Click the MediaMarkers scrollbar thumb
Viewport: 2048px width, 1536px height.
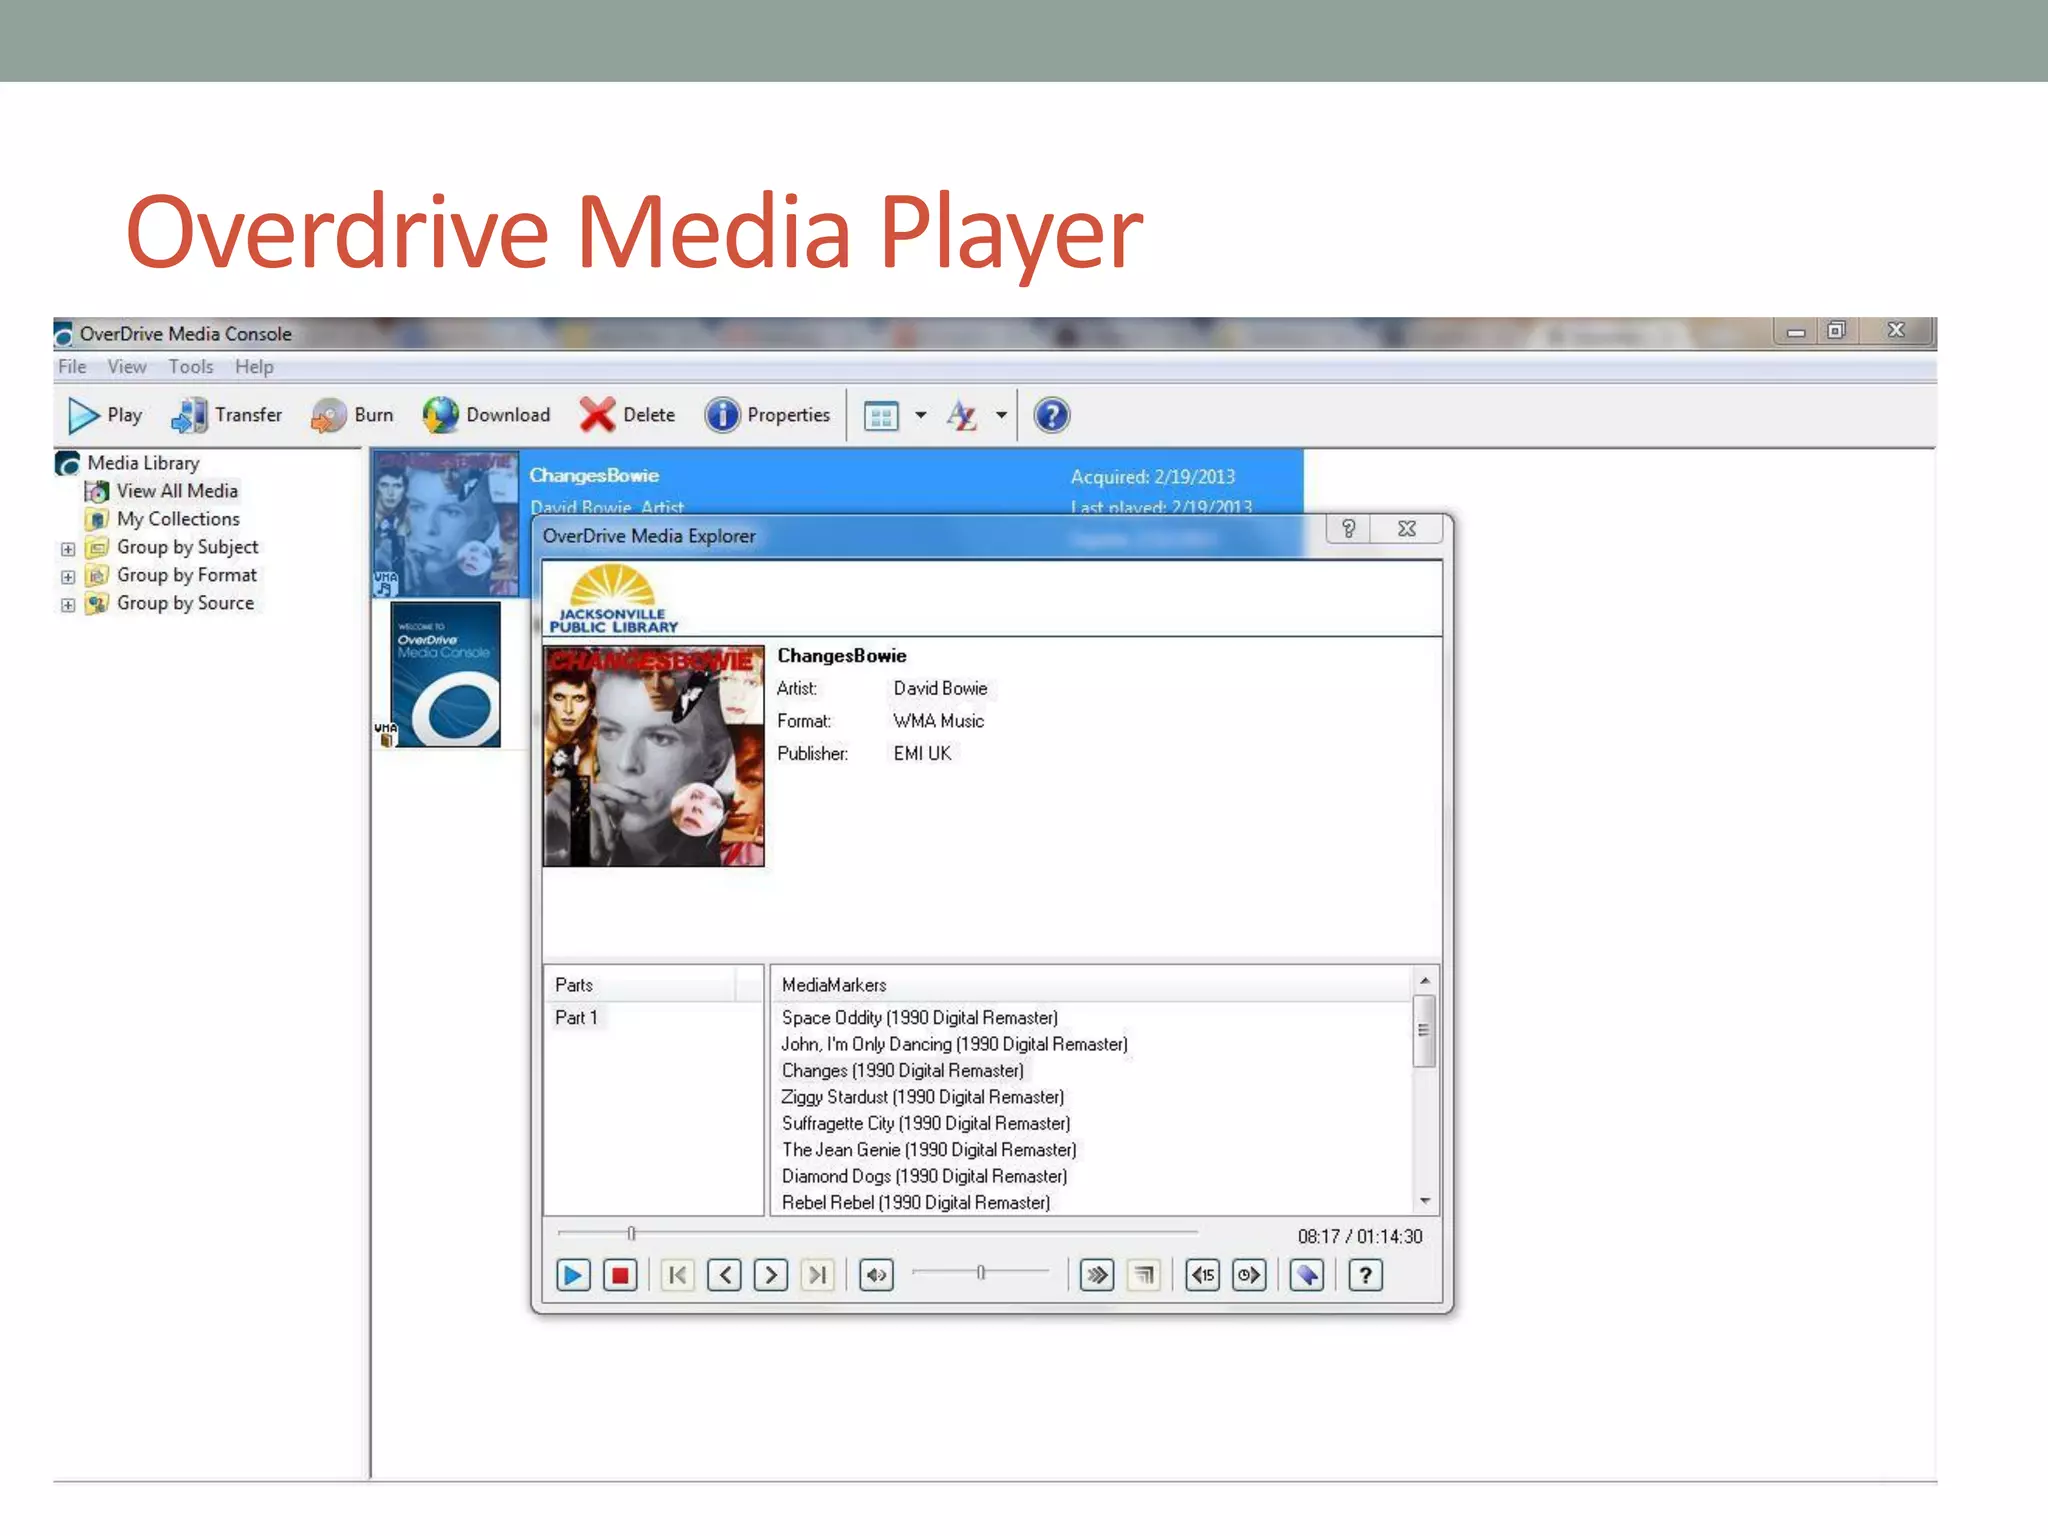click(1425, 1031)
